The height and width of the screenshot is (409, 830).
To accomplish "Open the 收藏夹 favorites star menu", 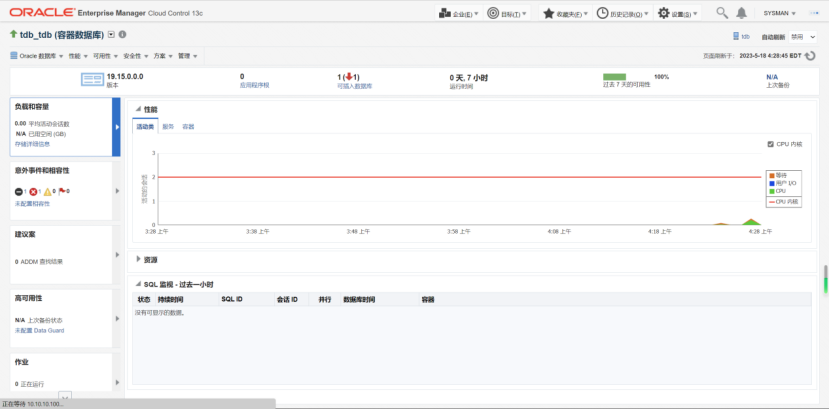I will tap(565, 13).
